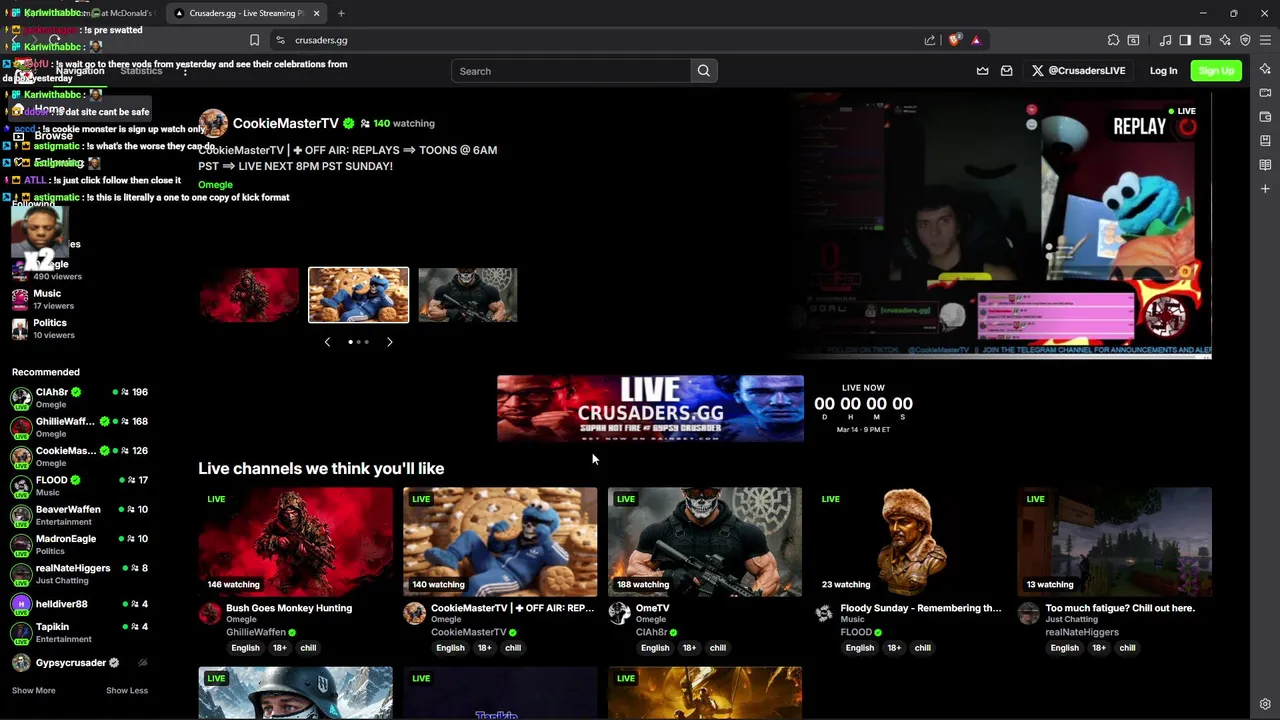
Task: Open the Brave Wallet toolbar icon
Action: (x=1205, y=40)
